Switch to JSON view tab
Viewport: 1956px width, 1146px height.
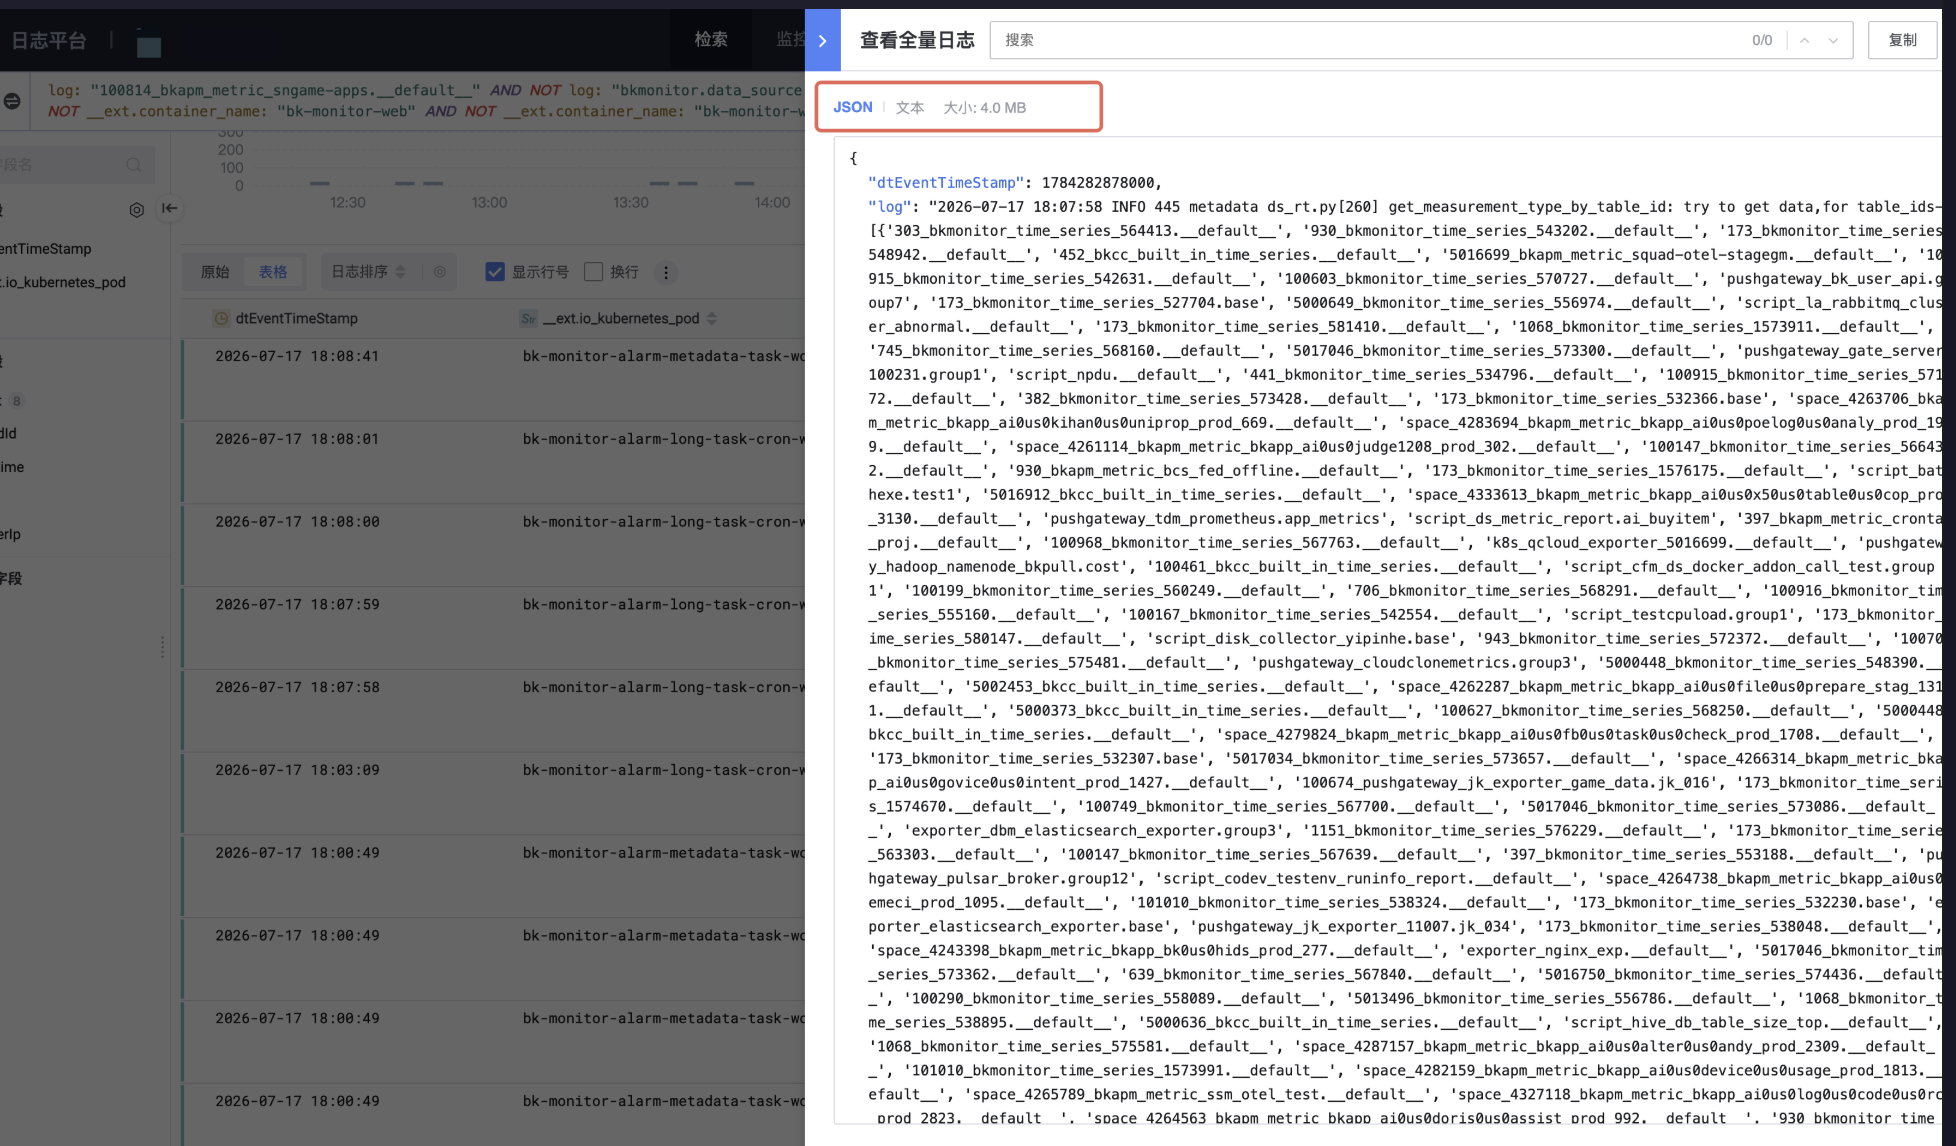coord(853,107)
